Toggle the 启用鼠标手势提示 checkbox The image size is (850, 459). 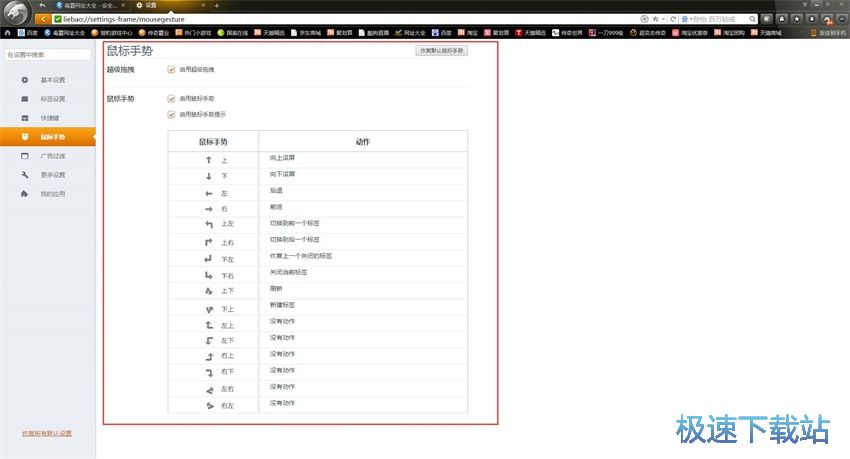pos(171,114)
